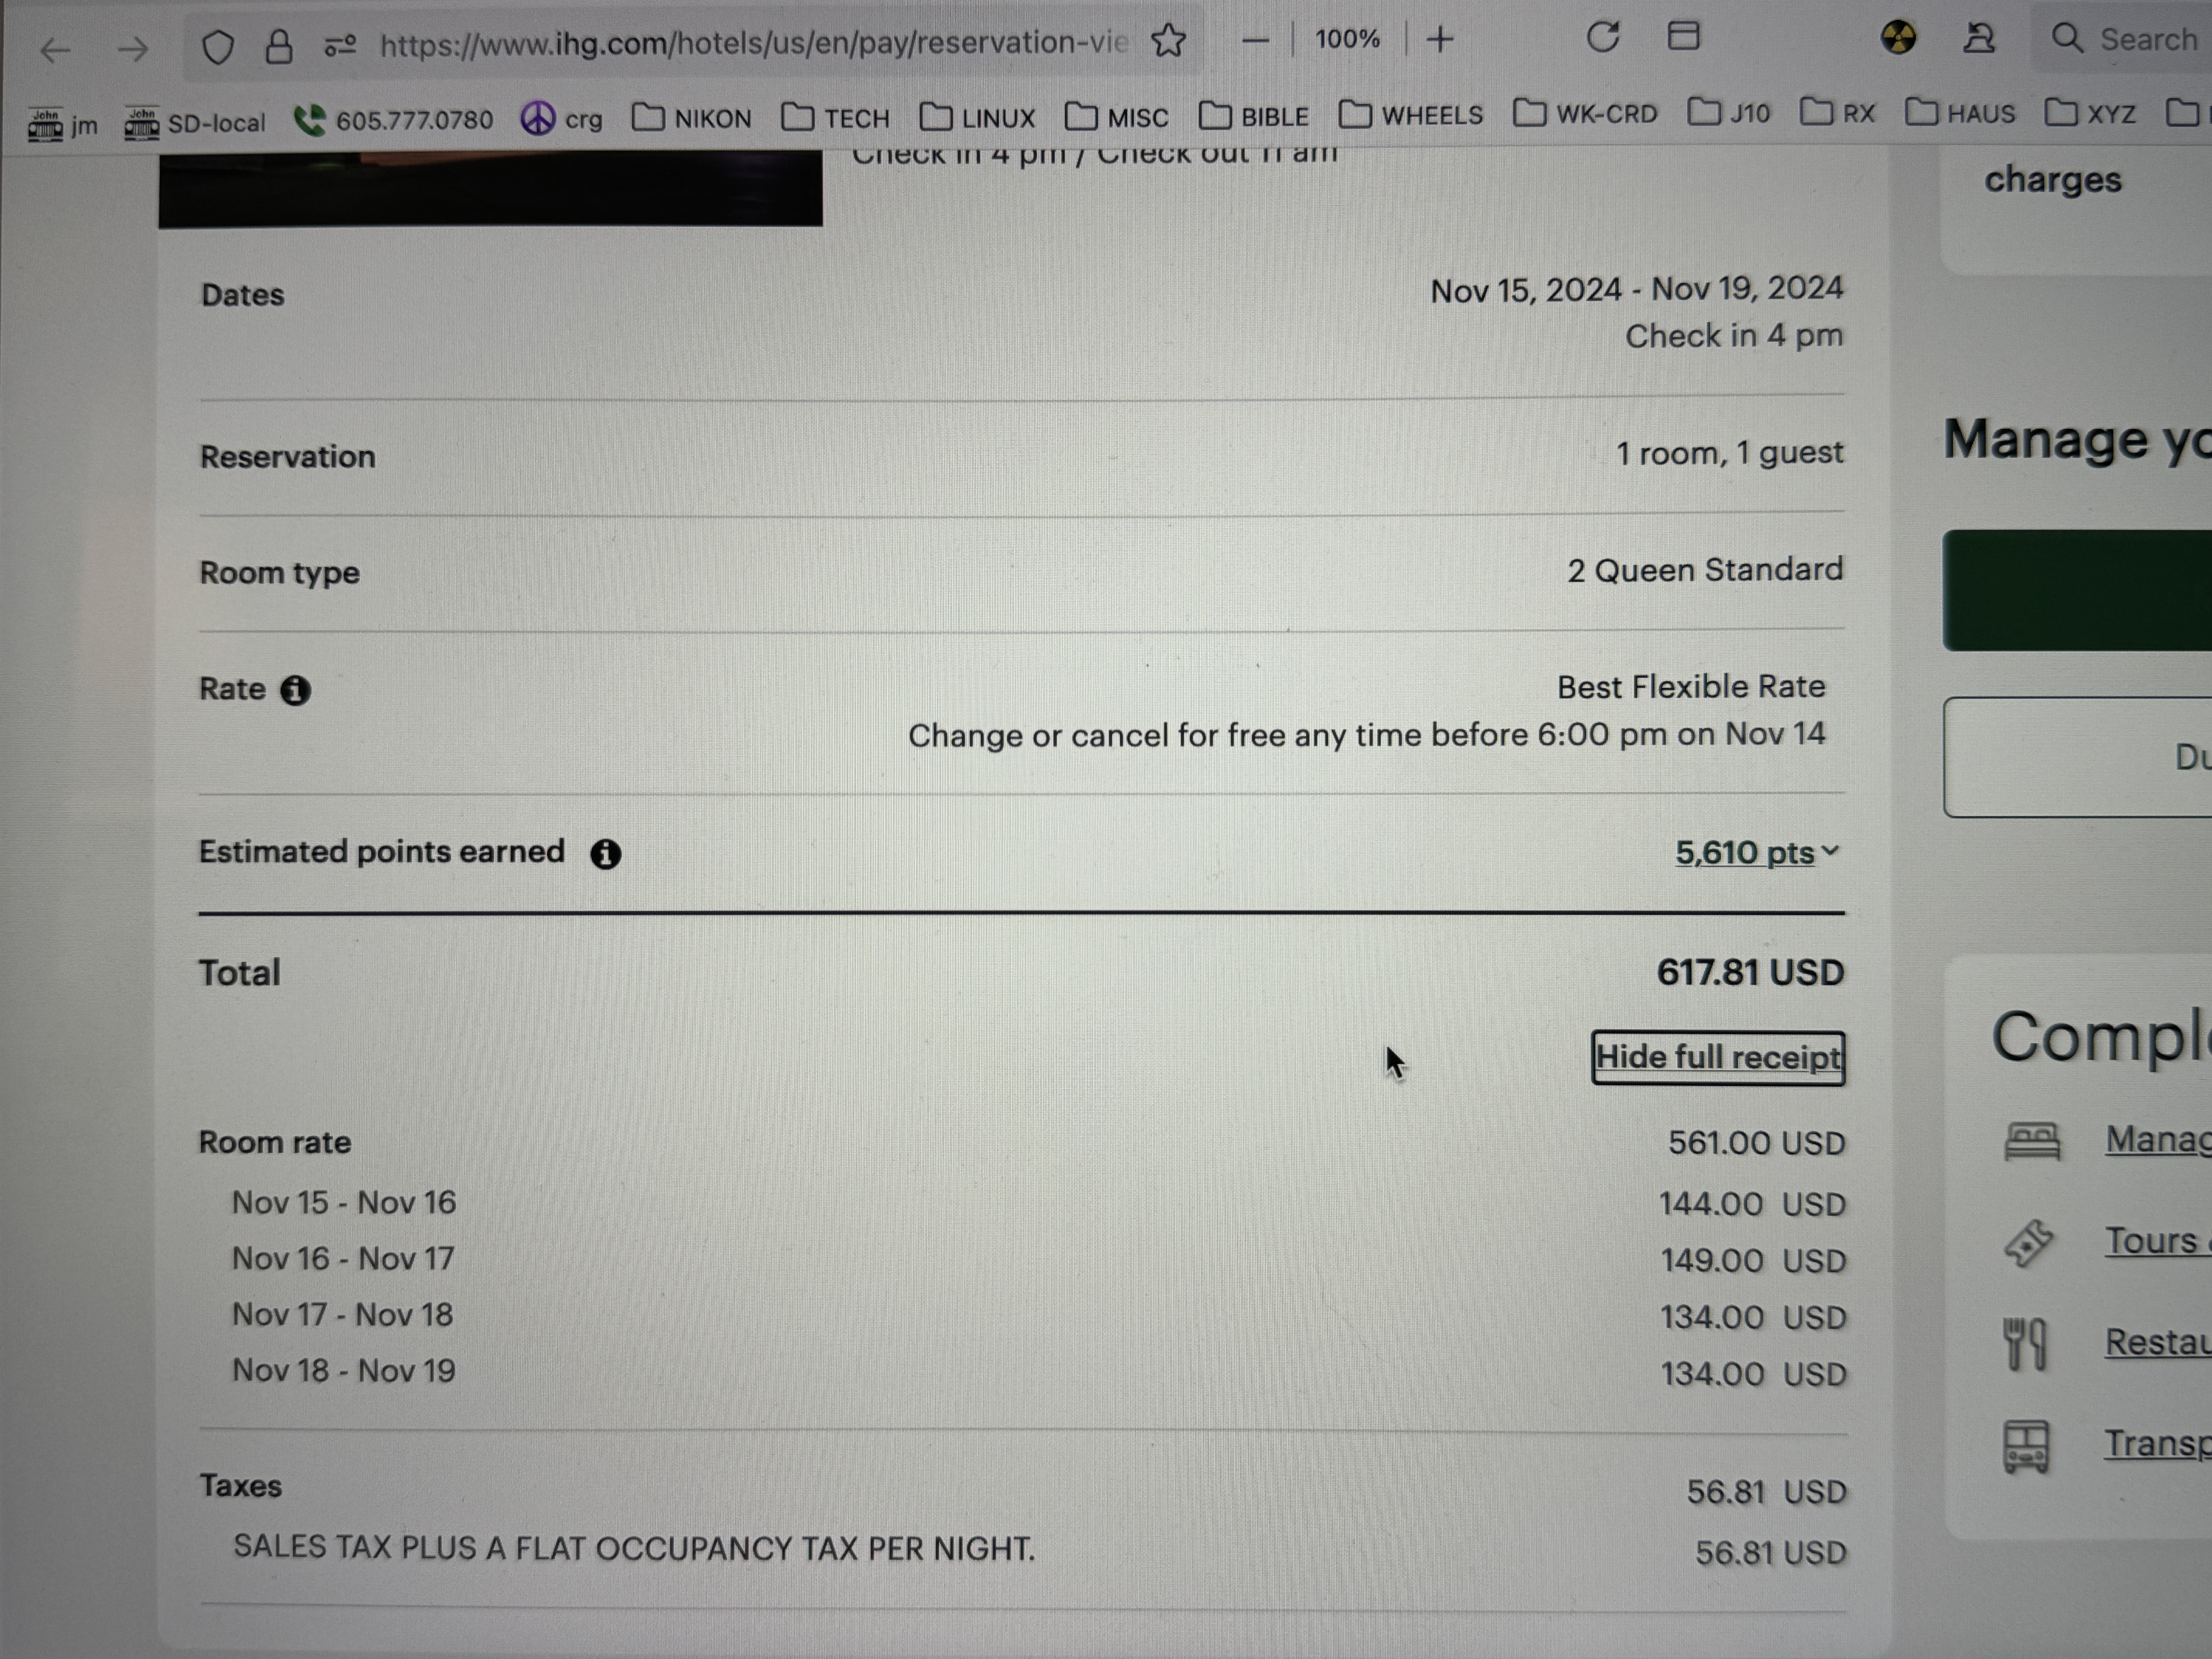Click the dark green Manage button
2212x1659 pixels.
[2076, 591]
